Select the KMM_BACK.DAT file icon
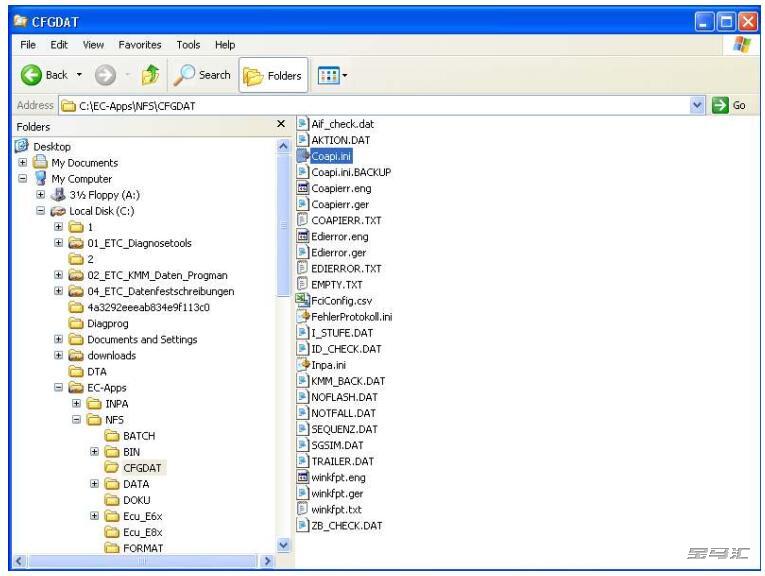The image size is (765, 576). (303, 381)
